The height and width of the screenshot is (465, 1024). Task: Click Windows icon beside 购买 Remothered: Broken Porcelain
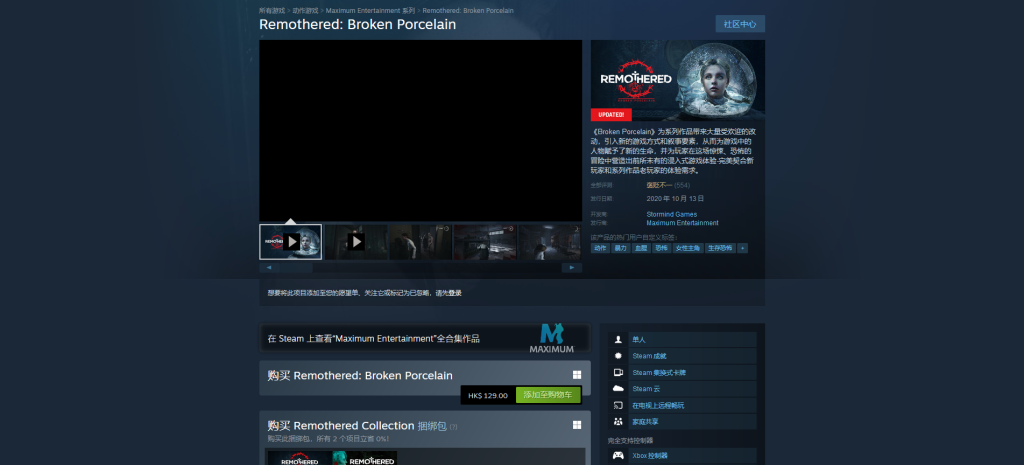click(577, 375)
